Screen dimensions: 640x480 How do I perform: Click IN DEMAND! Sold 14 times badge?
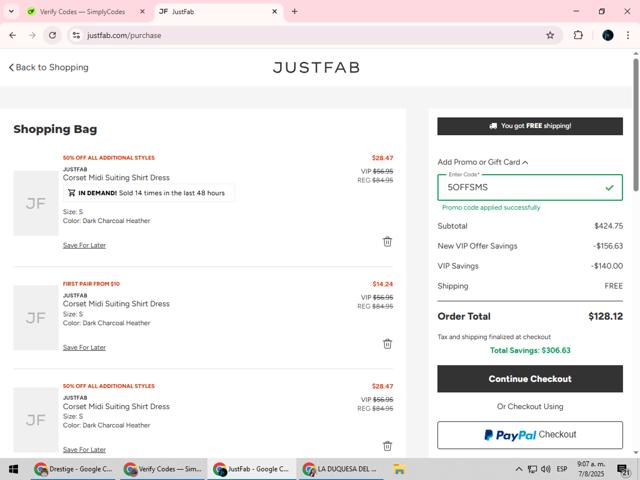[149, 193]
